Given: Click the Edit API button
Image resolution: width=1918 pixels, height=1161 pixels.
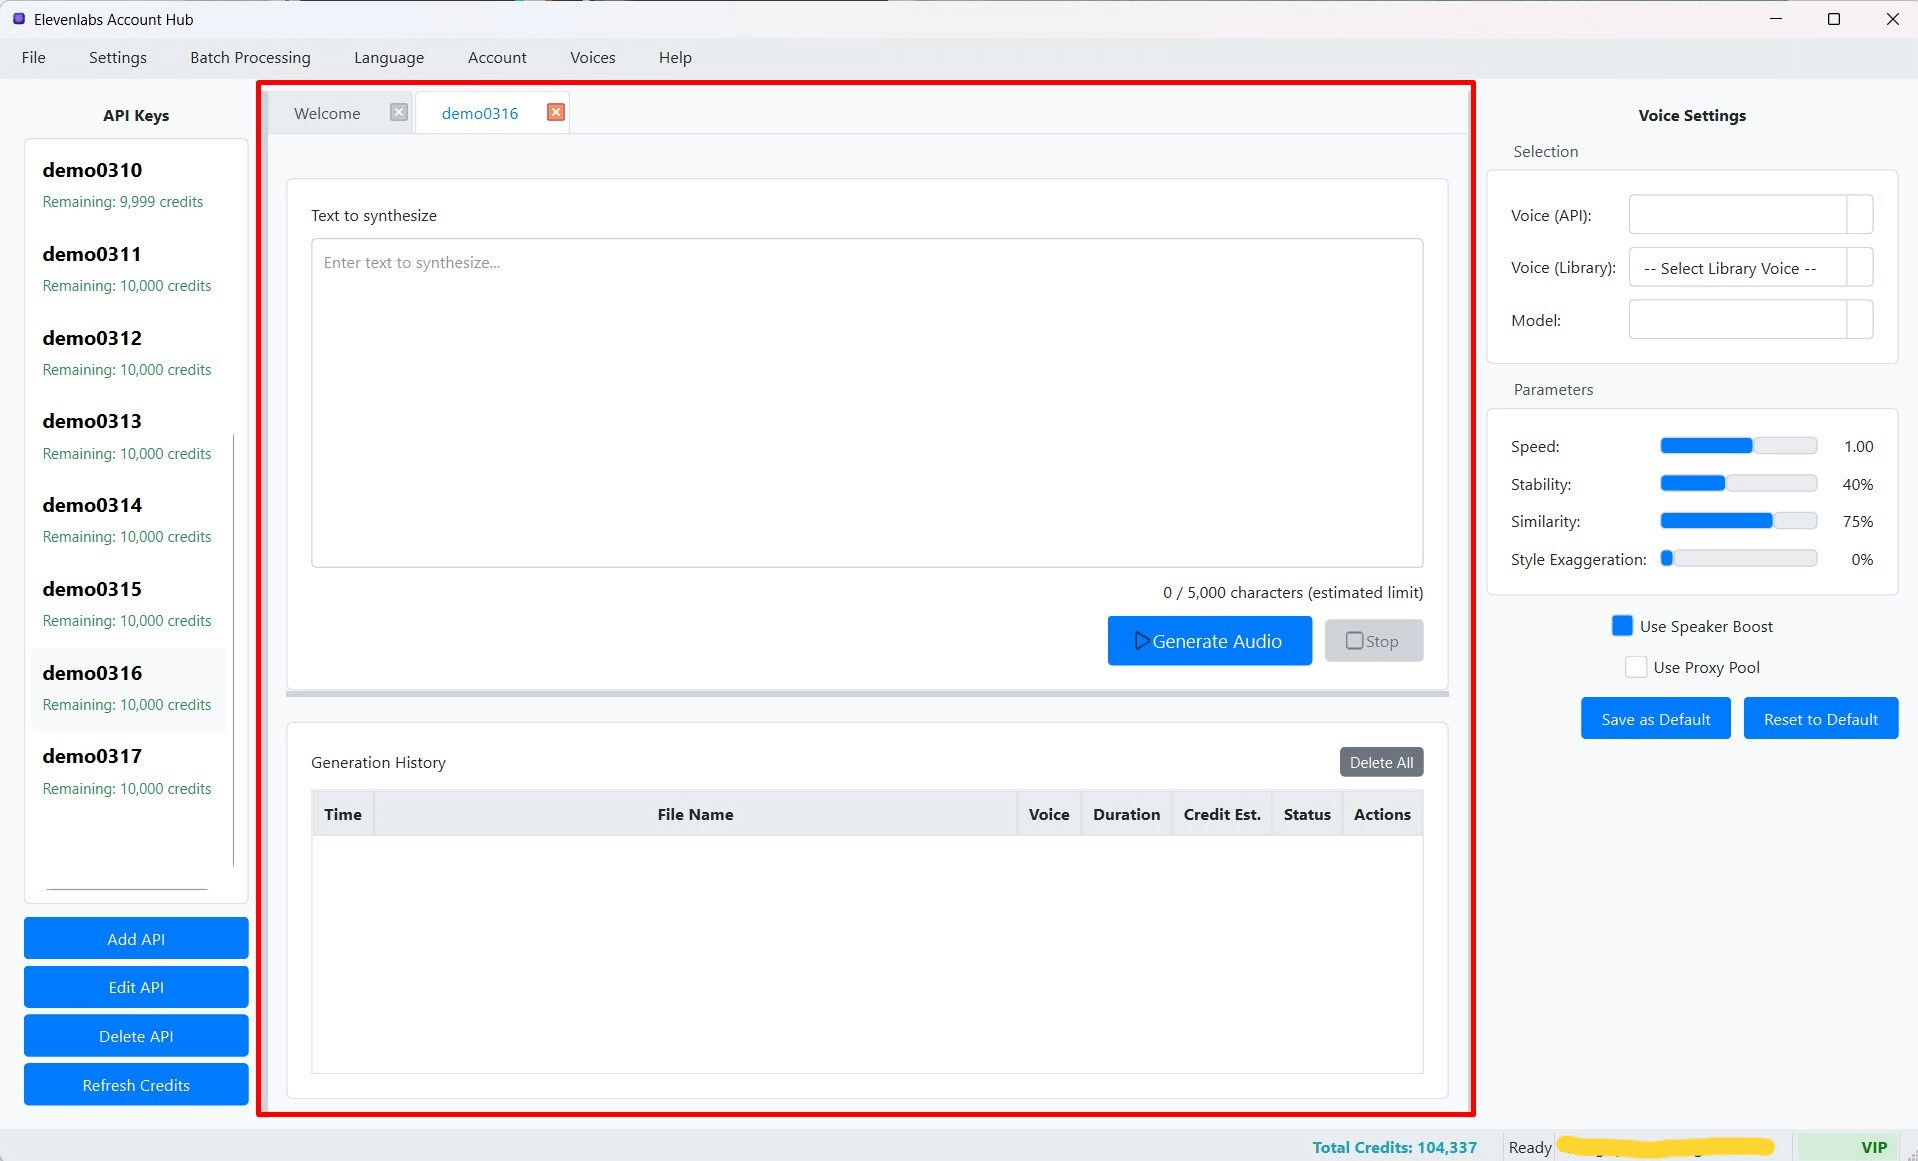Looking at the screenshot, I should (136, 987).
